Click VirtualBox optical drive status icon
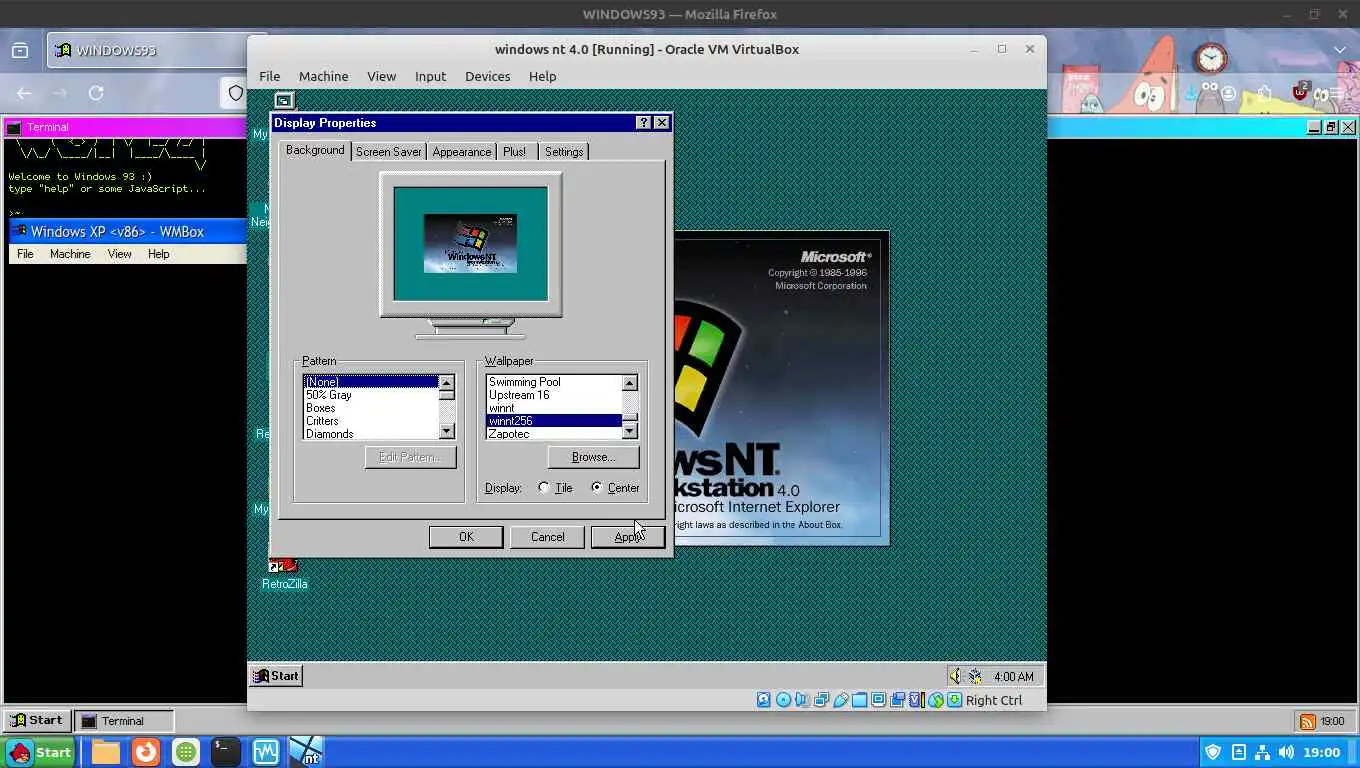This screenshot has width=1360, height=768. click(x=783, y=700)
